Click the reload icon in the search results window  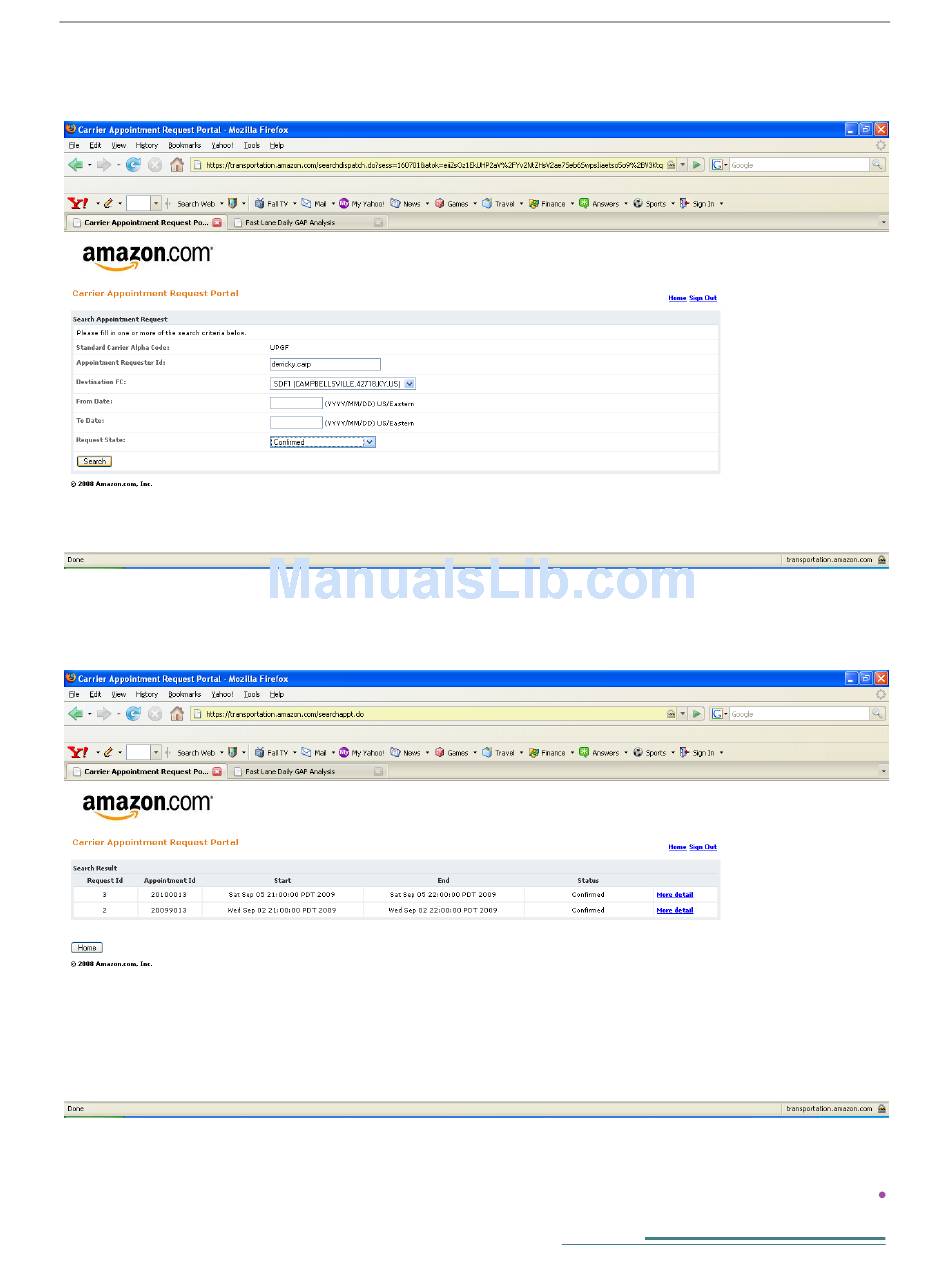133,714
